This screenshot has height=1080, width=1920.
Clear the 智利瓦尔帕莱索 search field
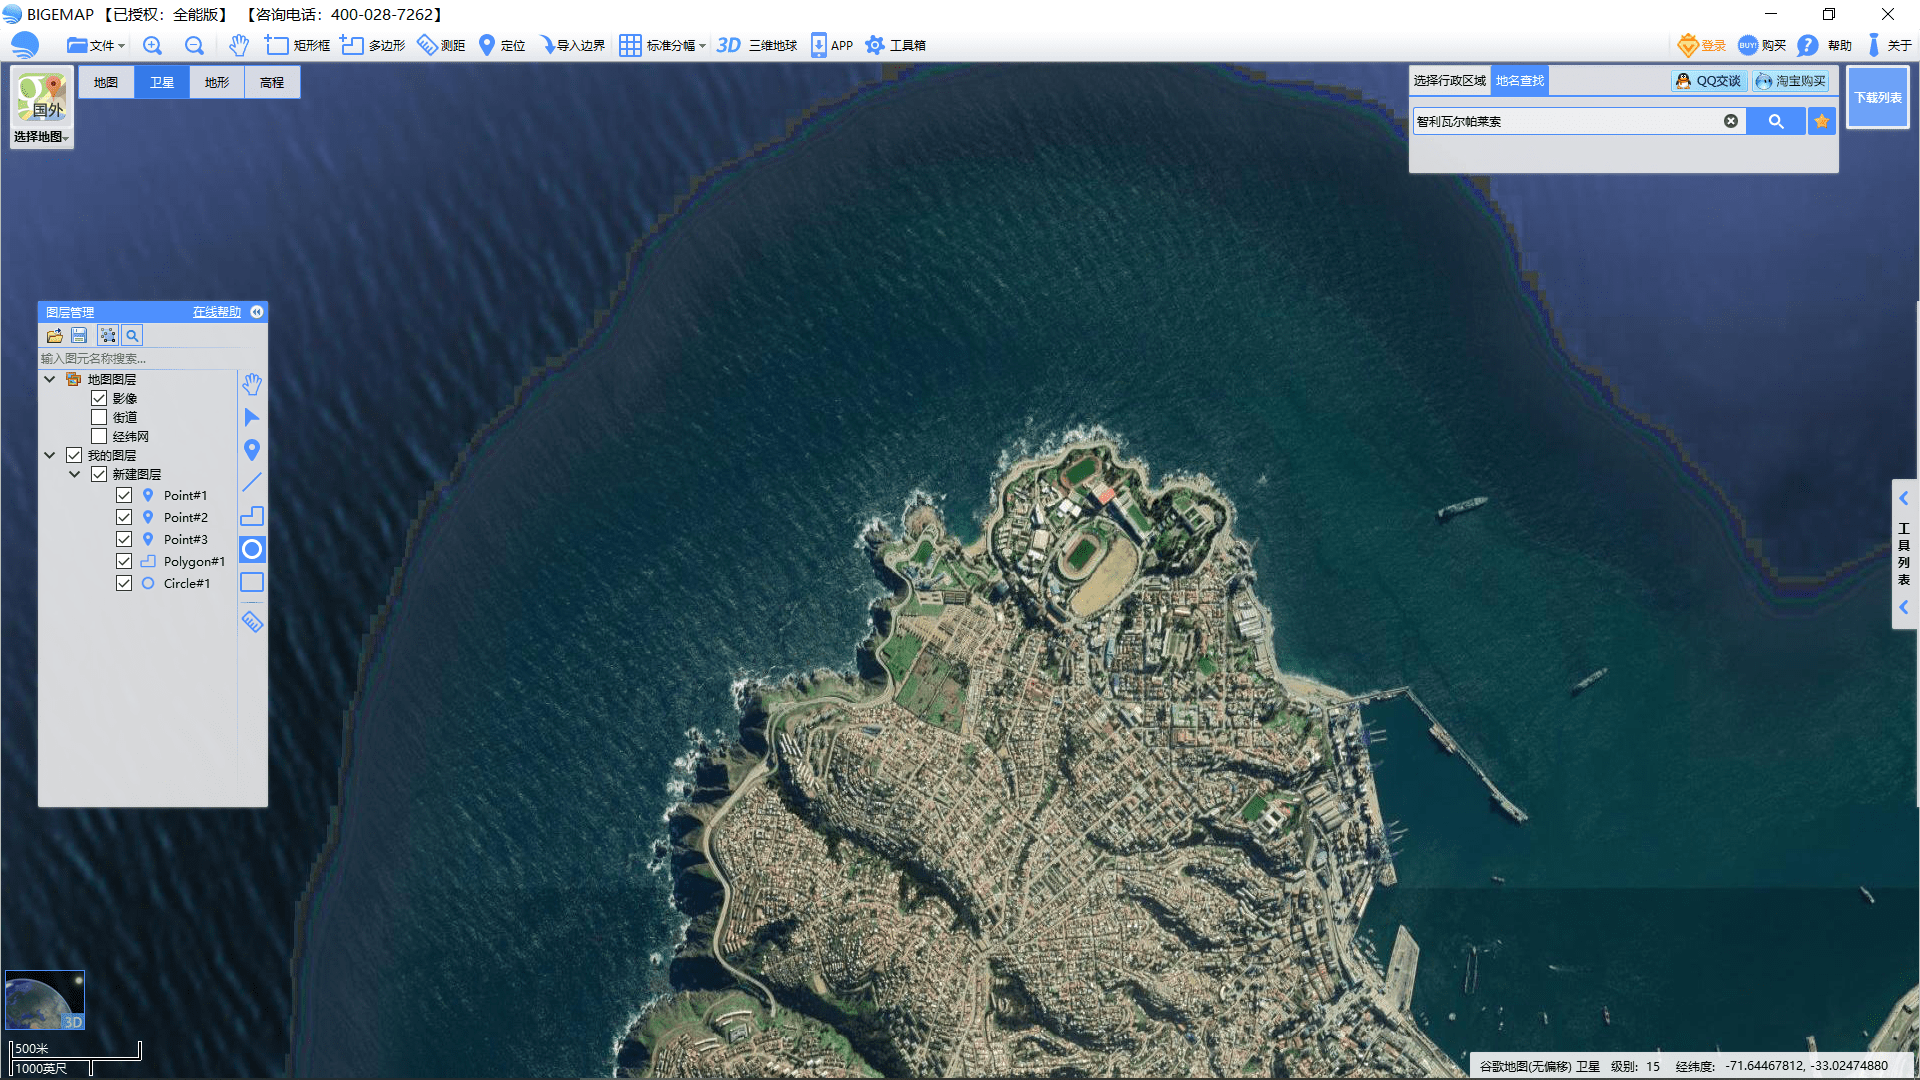1729,121
